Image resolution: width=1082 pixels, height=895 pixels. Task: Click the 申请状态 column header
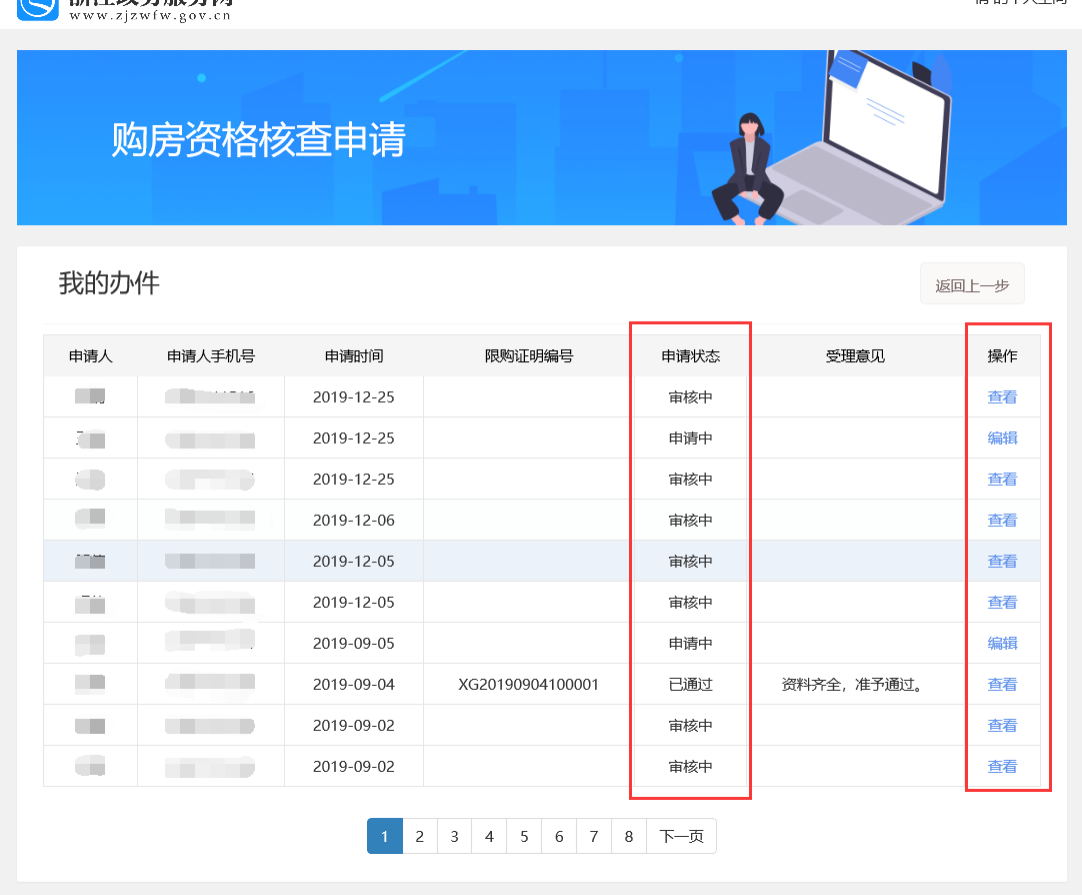tap(690, 356)
